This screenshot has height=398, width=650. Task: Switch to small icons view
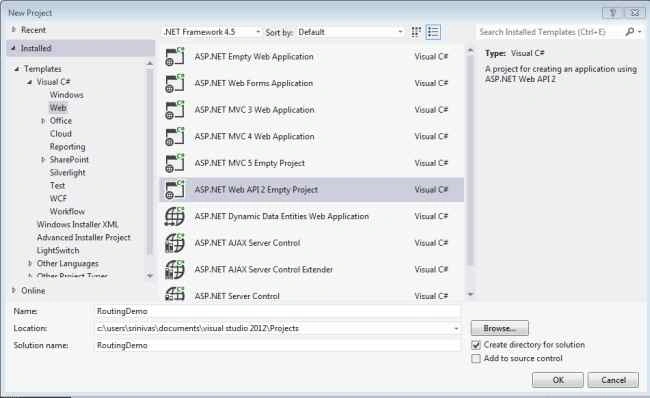(416, 32)
